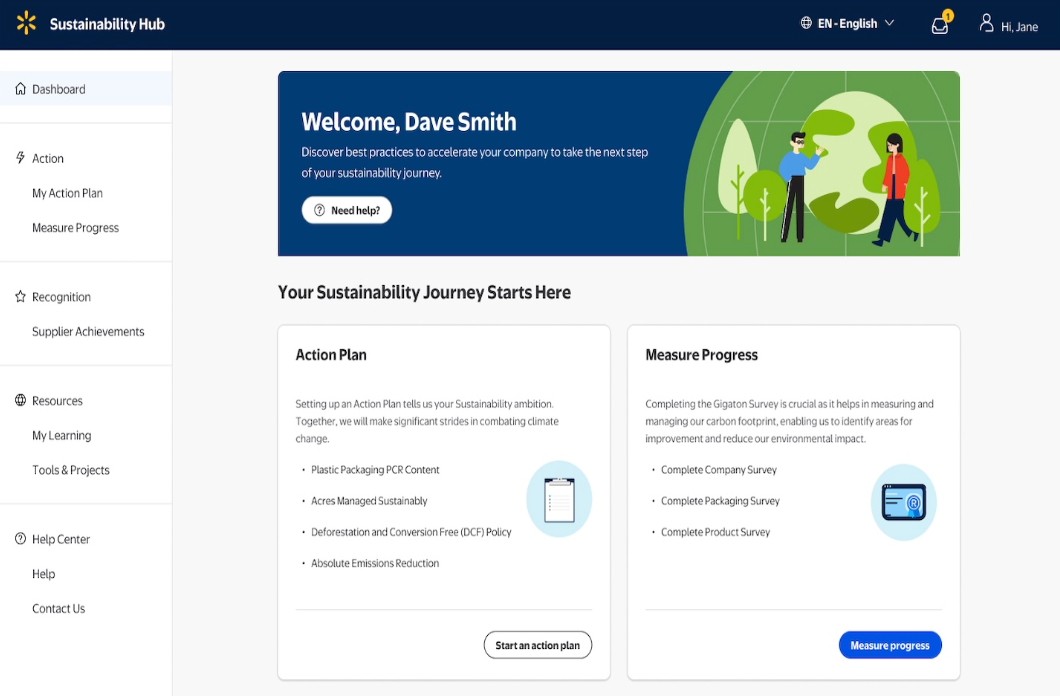Click Complete Product Survey item
This screenshot has height=696, width=1060.
pyautogui.click(x=715, y=532)
